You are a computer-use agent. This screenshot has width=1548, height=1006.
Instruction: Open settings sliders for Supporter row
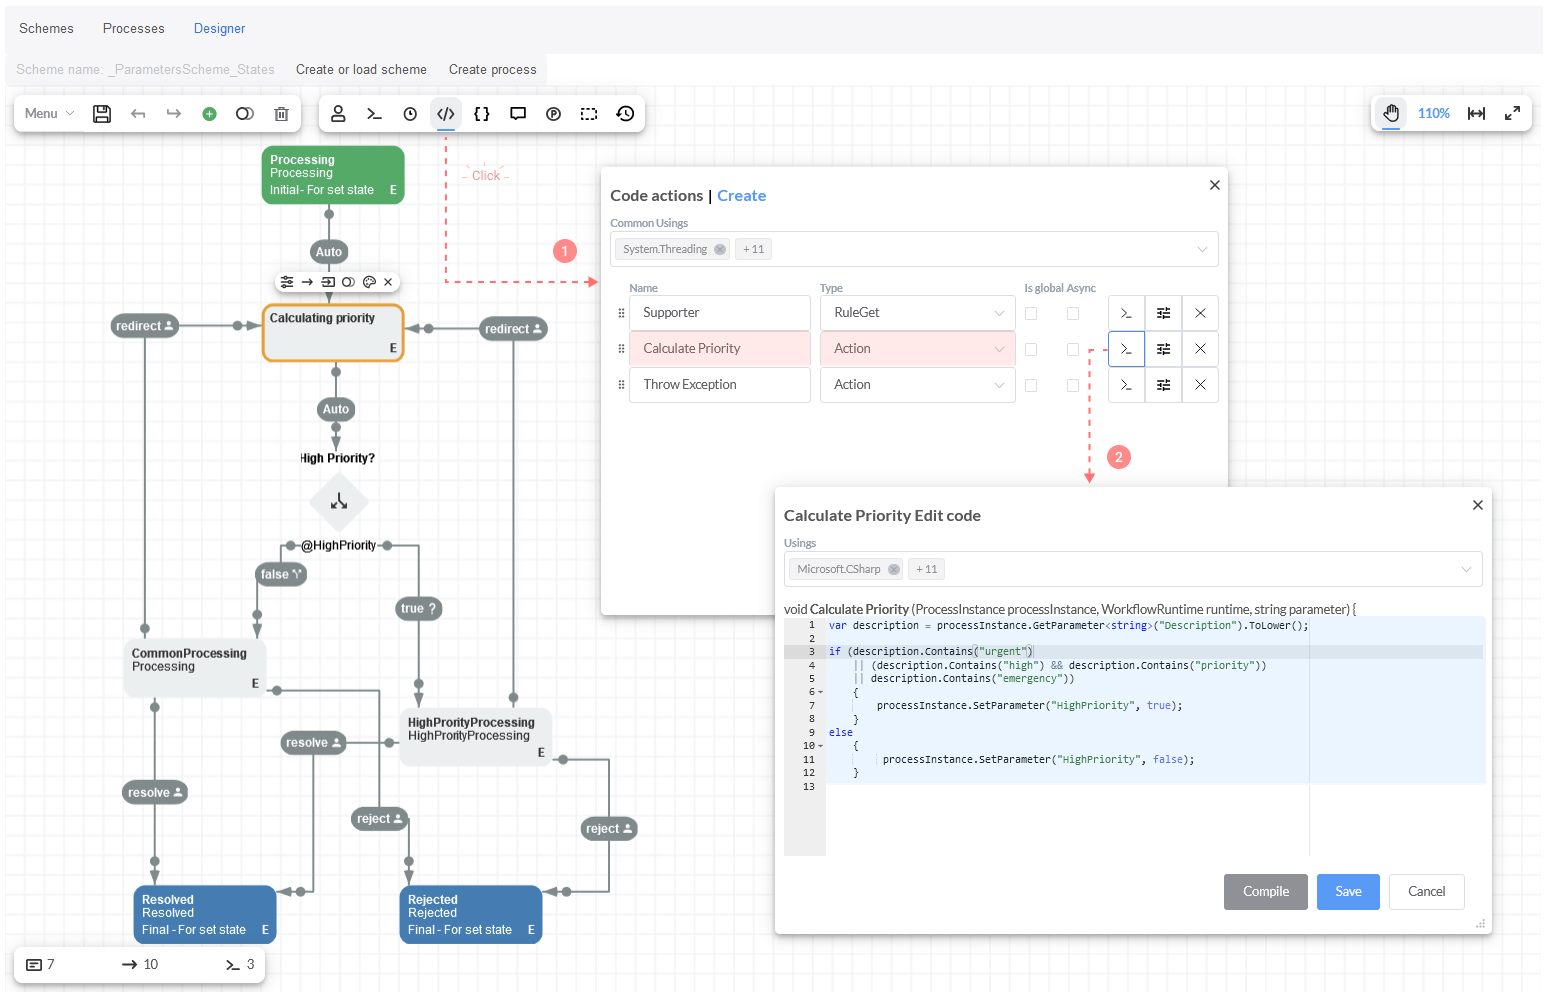(1163, 313)
